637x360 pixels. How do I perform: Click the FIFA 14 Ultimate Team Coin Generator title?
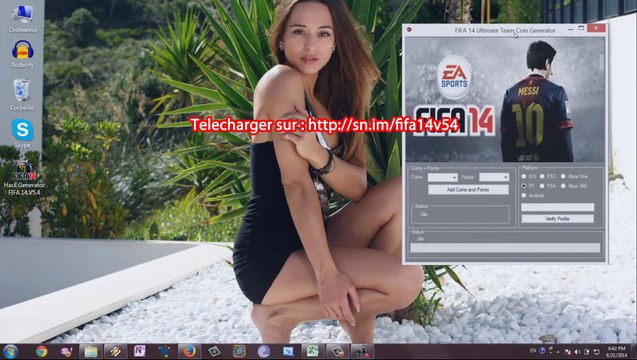[x=505, y=30]
